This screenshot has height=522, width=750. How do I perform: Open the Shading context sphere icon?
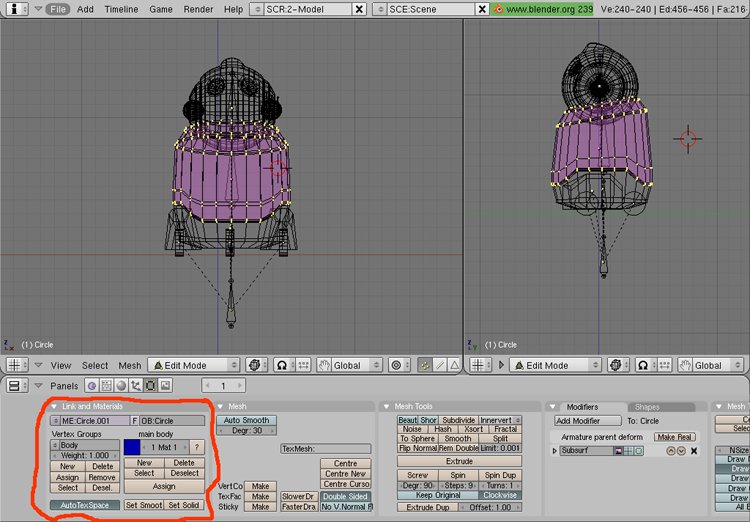[121, 385]
